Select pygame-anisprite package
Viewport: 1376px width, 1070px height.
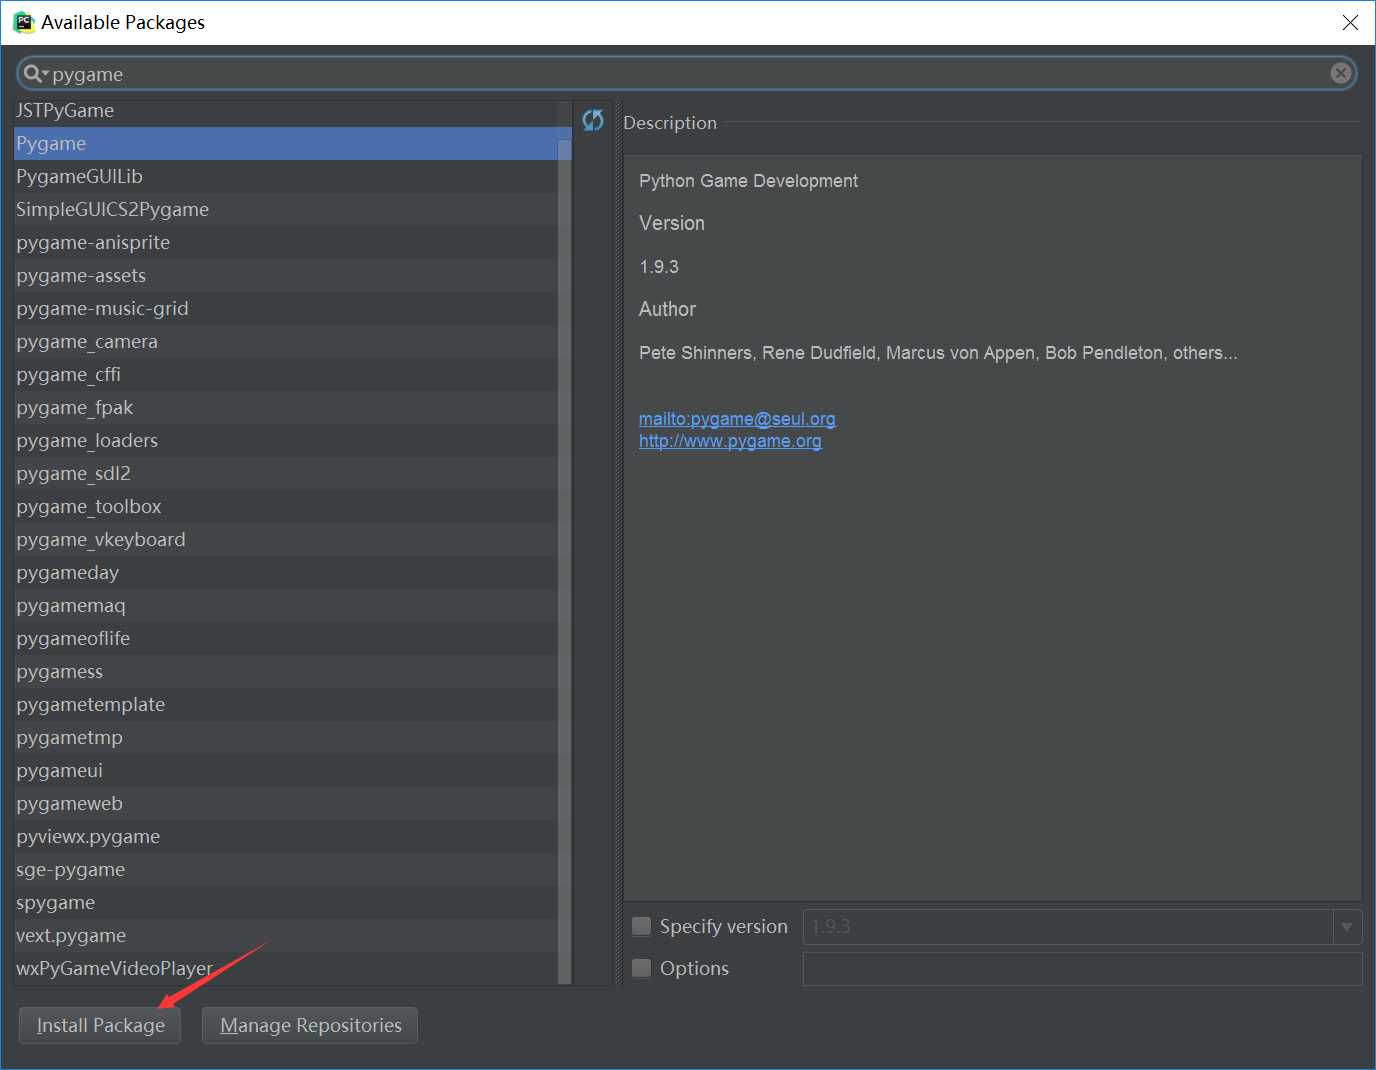[286, 242]
